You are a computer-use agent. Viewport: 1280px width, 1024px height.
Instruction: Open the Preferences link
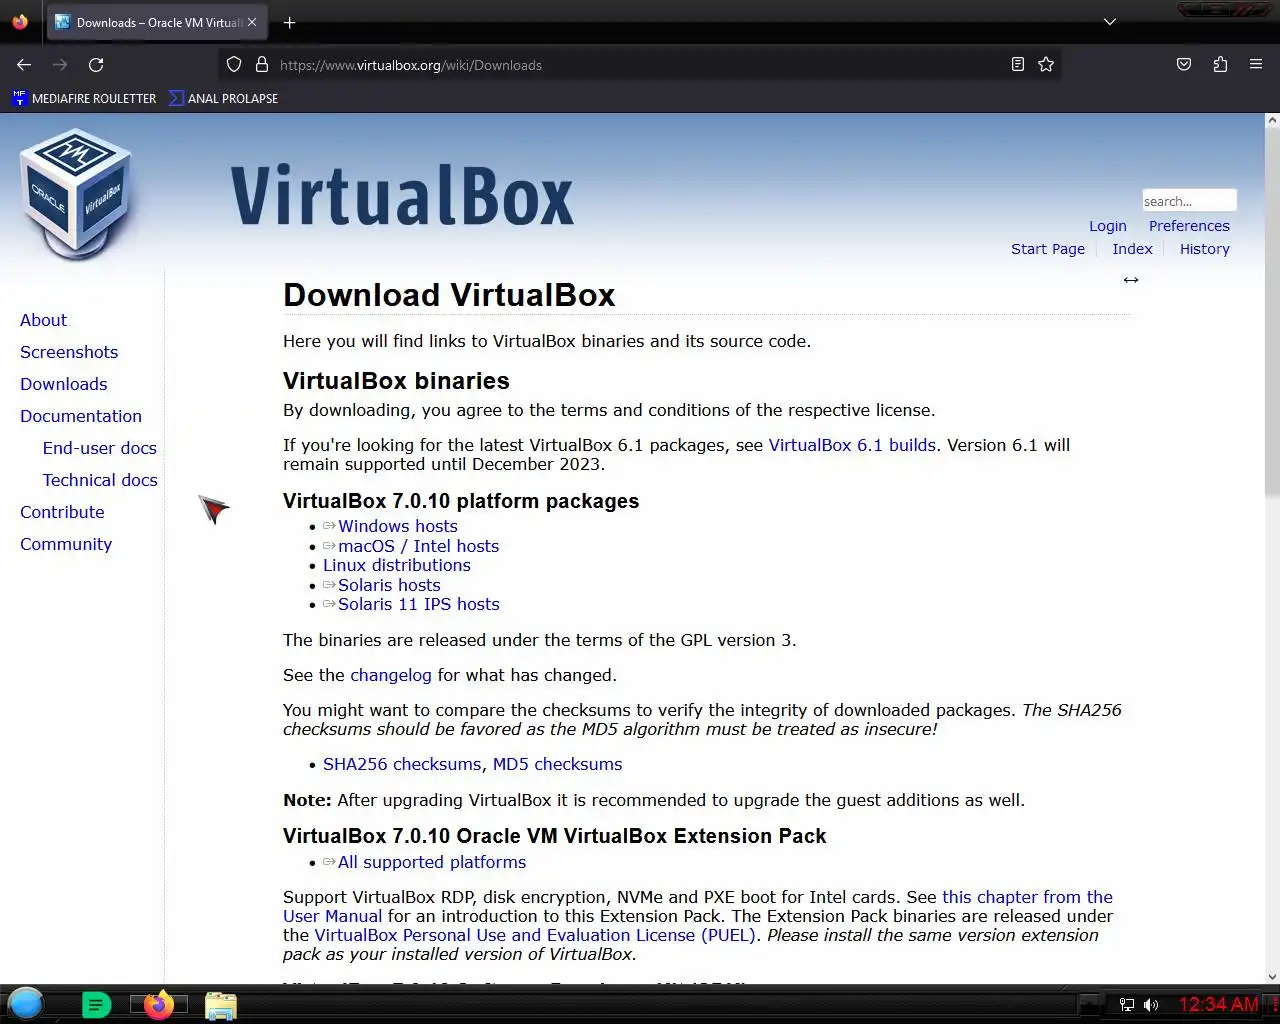click(1189, 226)
